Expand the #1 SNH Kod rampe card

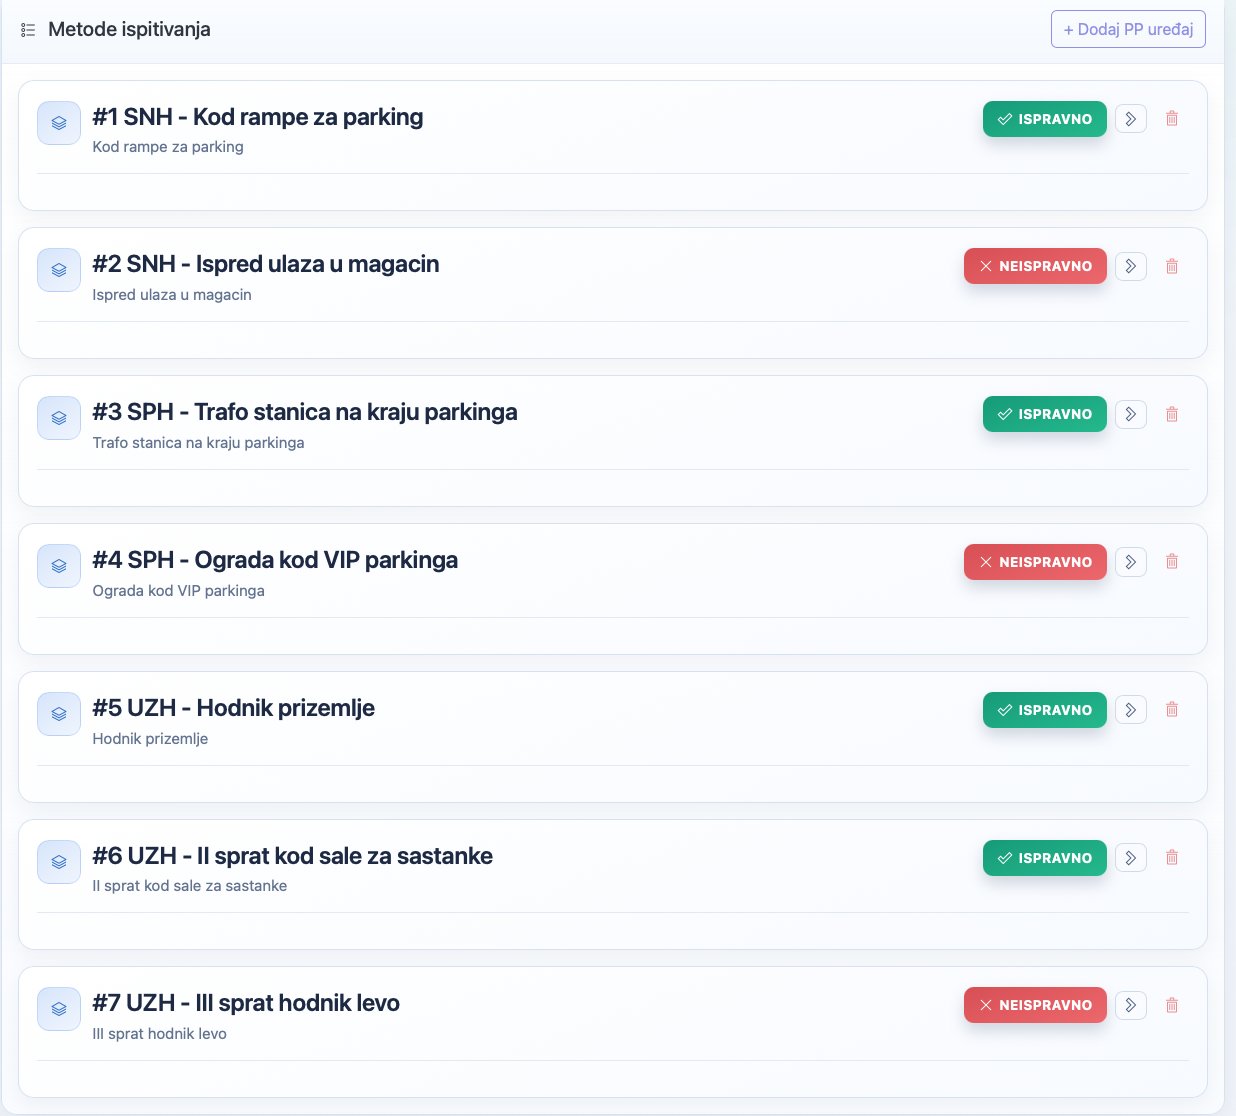[1131, 119]
